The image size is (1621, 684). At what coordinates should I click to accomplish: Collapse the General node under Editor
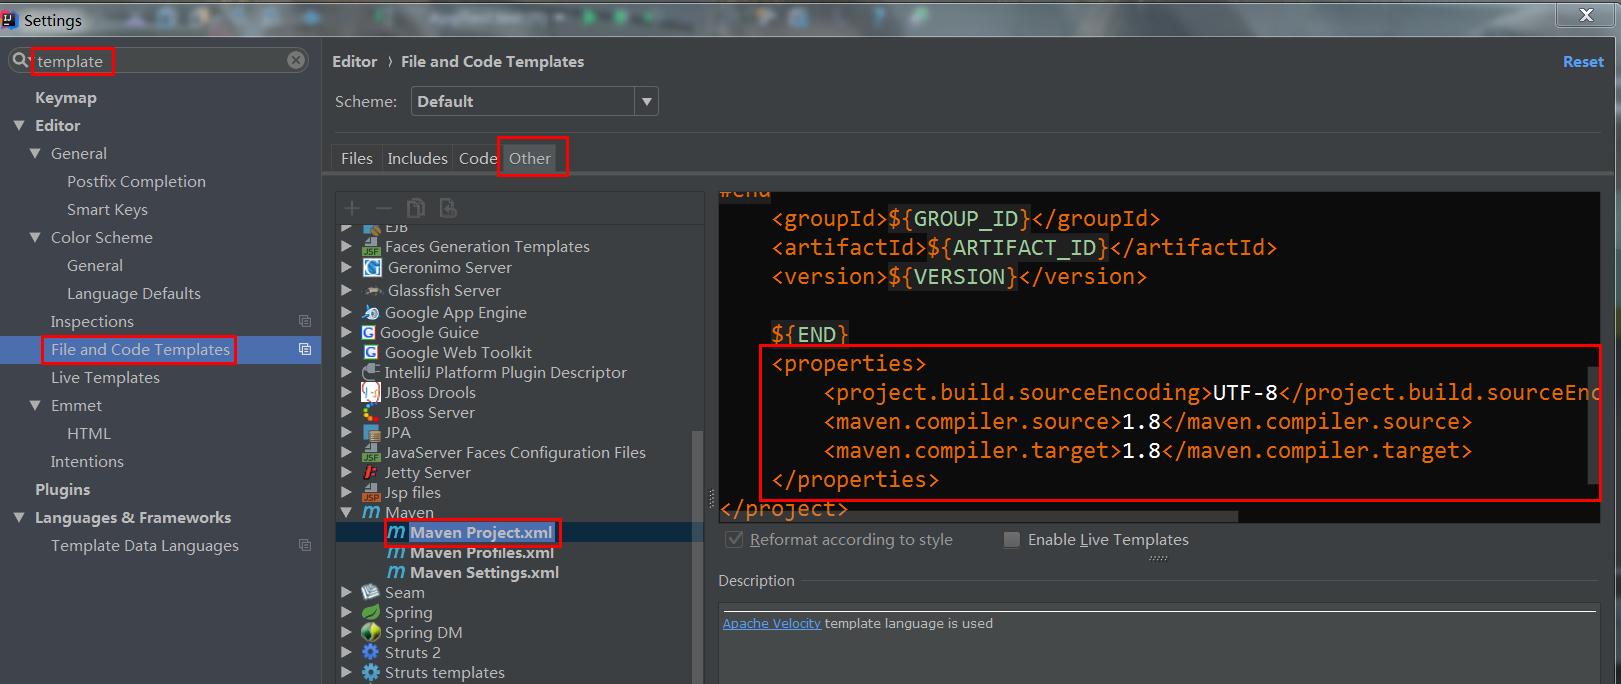35,153
